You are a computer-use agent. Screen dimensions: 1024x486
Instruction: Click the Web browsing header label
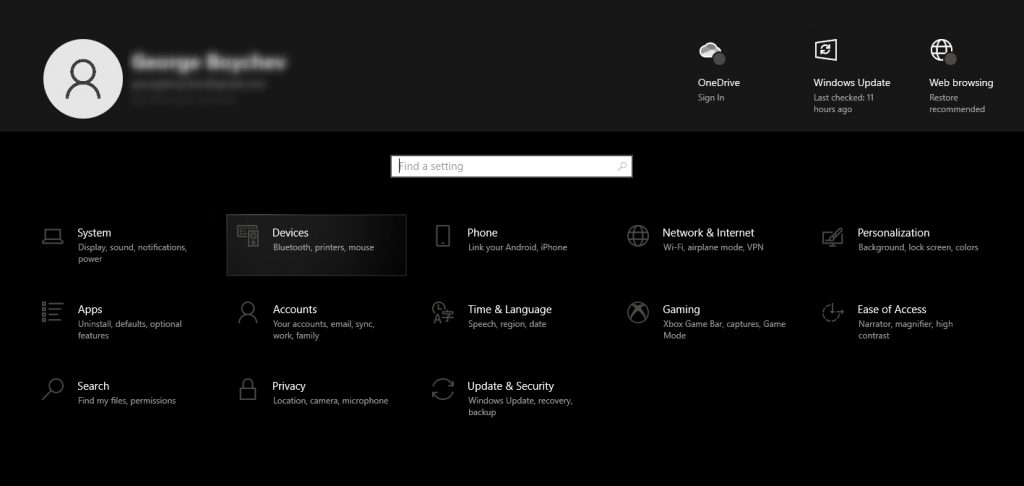(961, 83)
